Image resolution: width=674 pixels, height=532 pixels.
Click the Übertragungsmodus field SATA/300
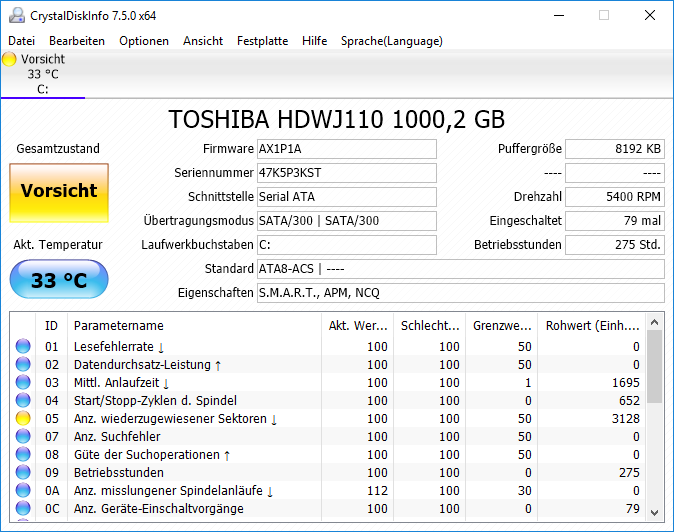tap(347, 221)
